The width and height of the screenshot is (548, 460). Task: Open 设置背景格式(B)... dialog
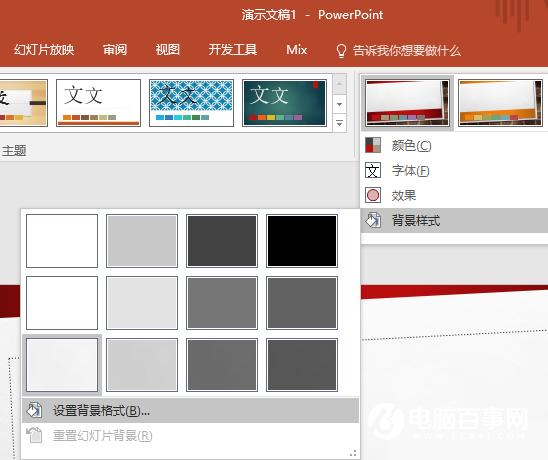190,410
